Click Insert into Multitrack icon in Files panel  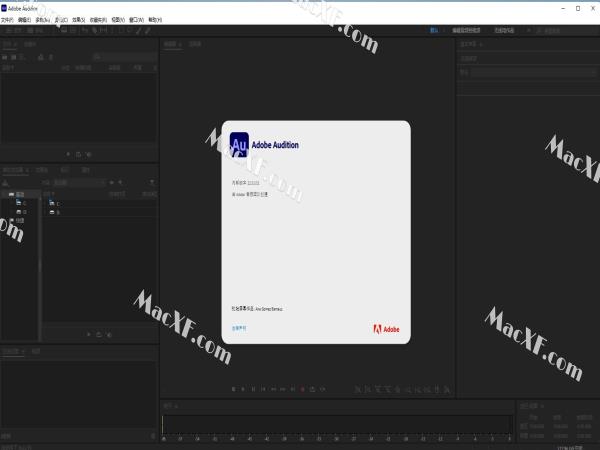(41, 57)
